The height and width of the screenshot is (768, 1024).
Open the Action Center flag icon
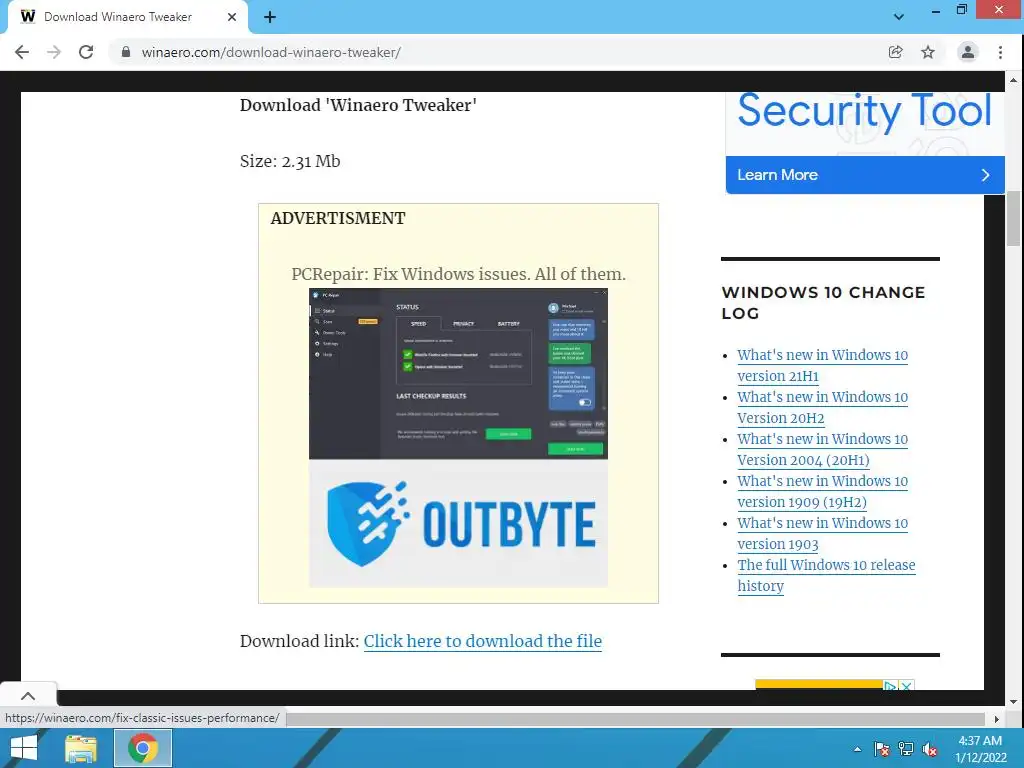pos(881,749)
